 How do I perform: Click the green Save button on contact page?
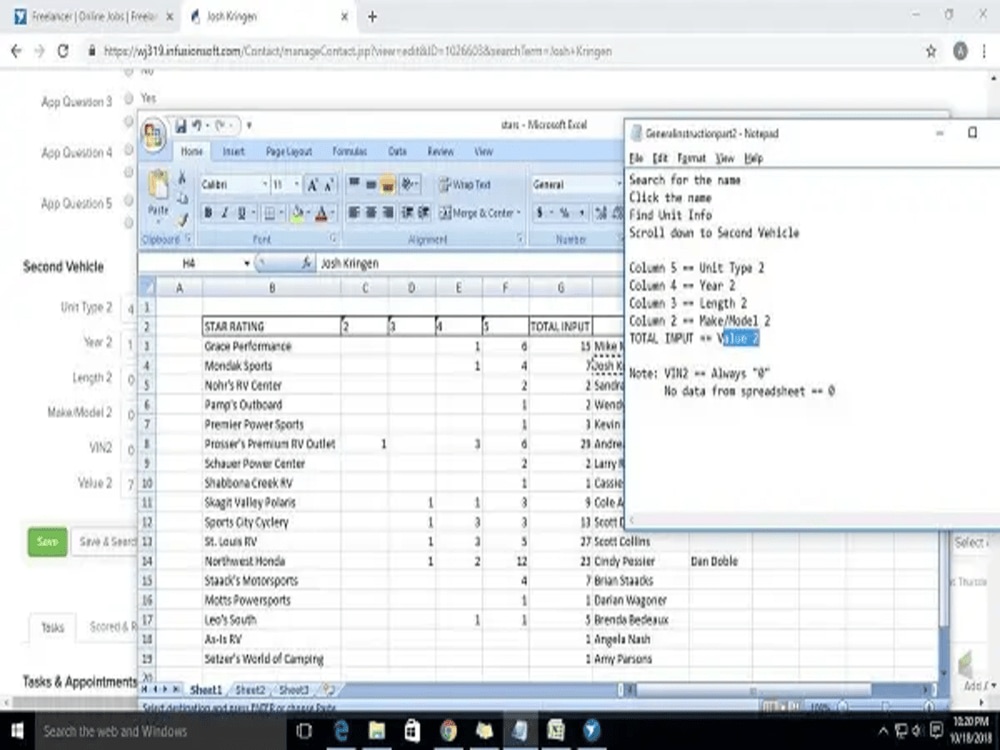click(47, 542)
